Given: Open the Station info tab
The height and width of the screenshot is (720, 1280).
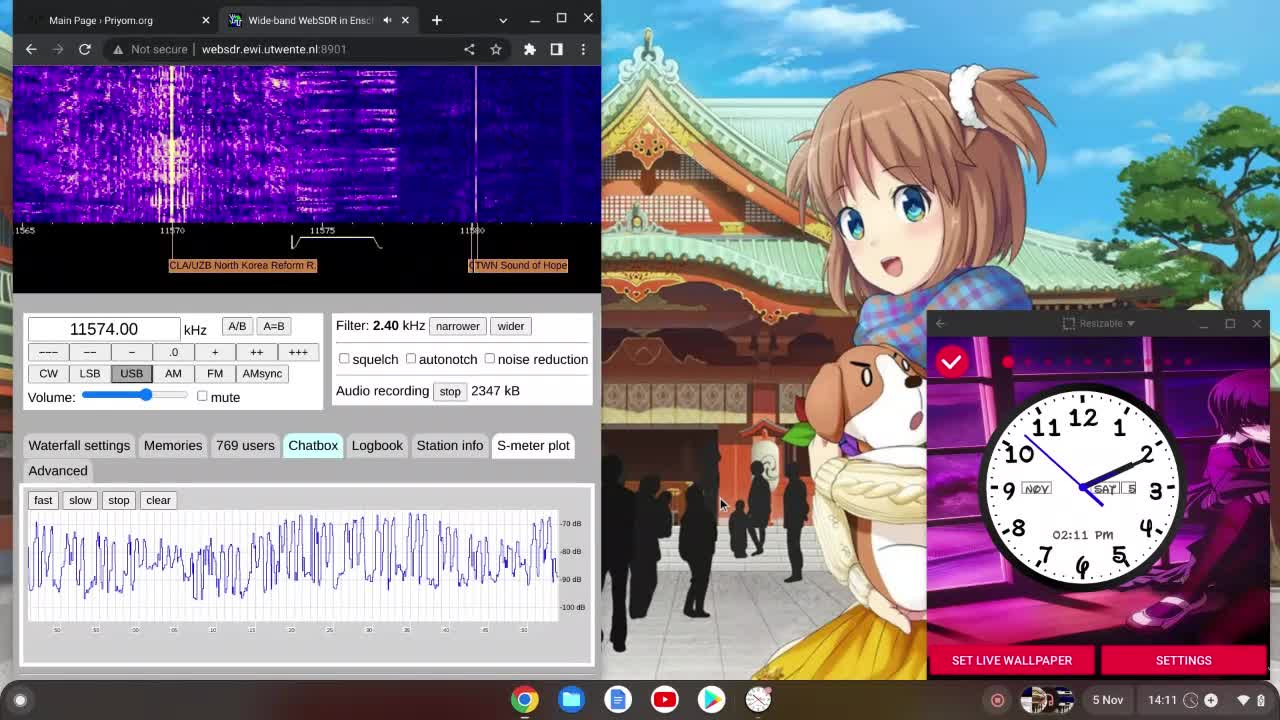Looking at the screenshot, I should (x=450, y=446).
